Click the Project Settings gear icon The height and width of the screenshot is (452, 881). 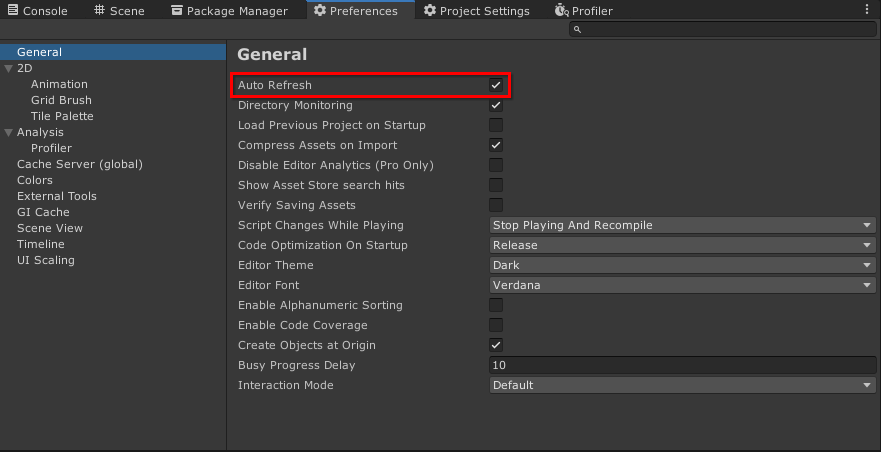click(430, 10)
